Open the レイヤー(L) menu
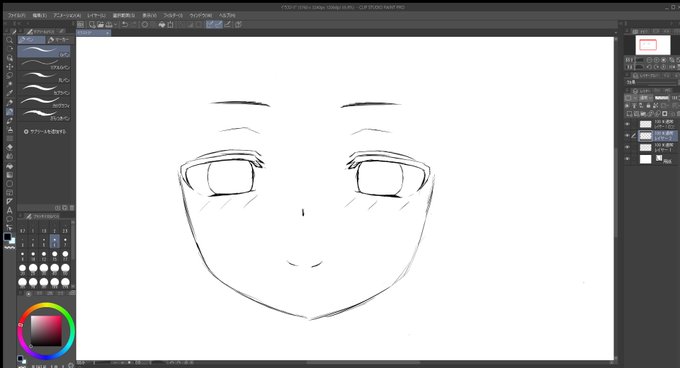Image resolution: width=680 pixels, height=368 pixels. point(96,15)
